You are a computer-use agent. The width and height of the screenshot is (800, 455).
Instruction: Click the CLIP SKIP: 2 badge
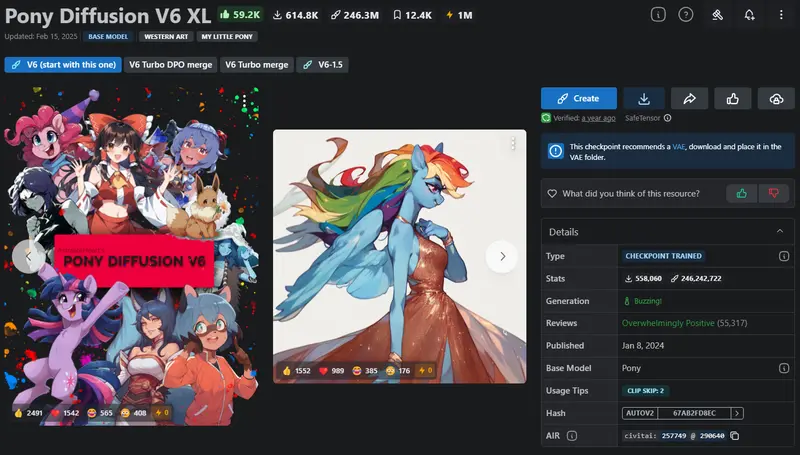(x=645, y=391)
